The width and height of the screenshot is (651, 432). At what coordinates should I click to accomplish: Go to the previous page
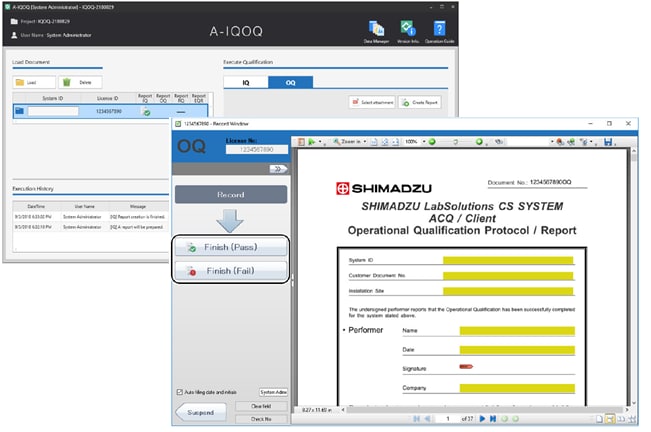[x=427, y=419]
